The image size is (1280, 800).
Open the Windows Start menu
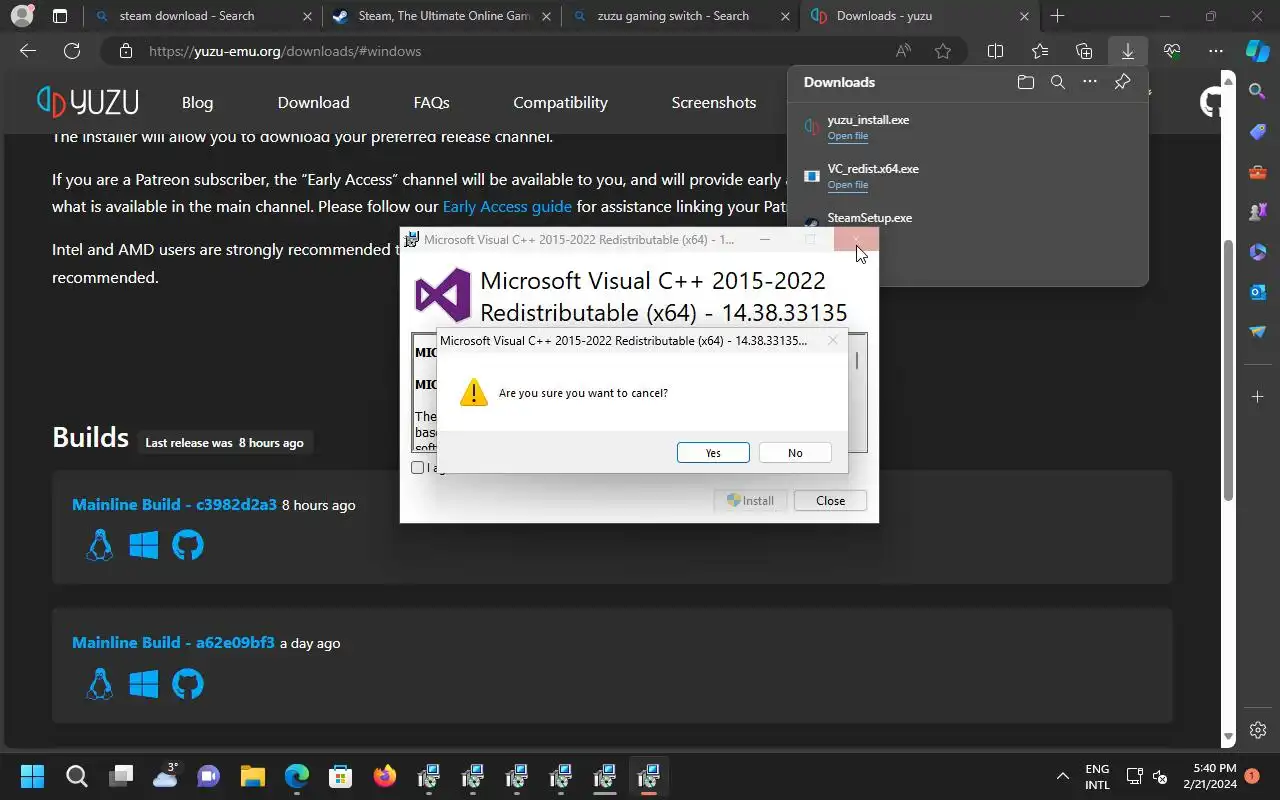(32, 776)
